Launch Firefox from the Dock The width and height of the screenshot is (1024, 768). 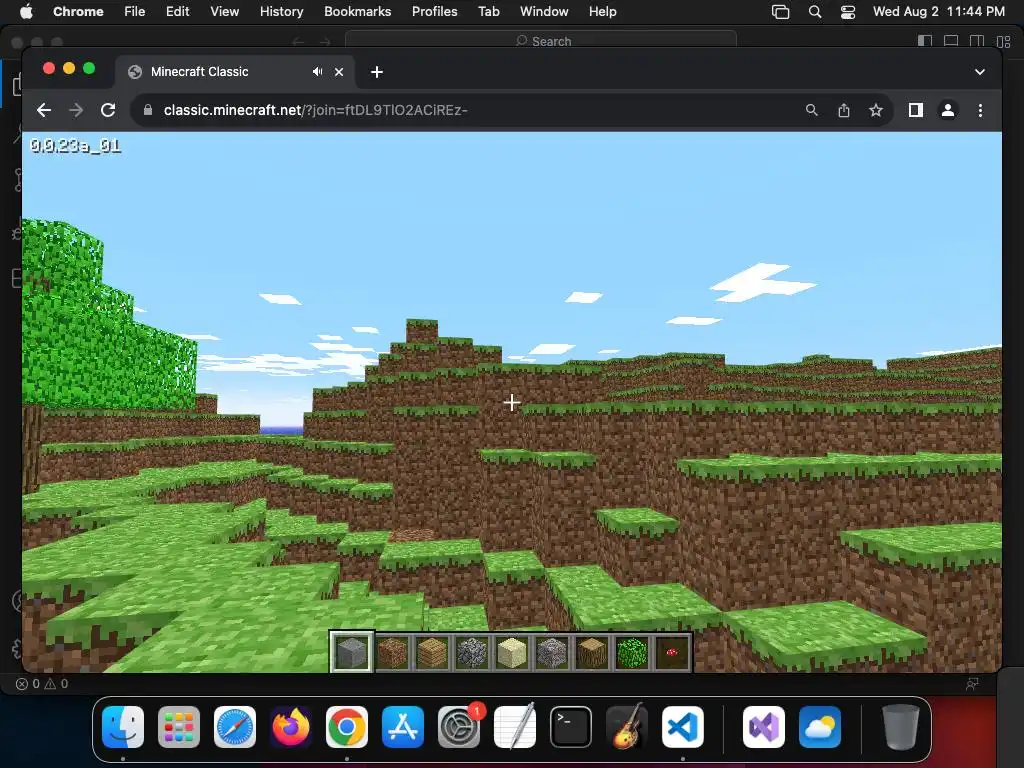click(291, 727)
